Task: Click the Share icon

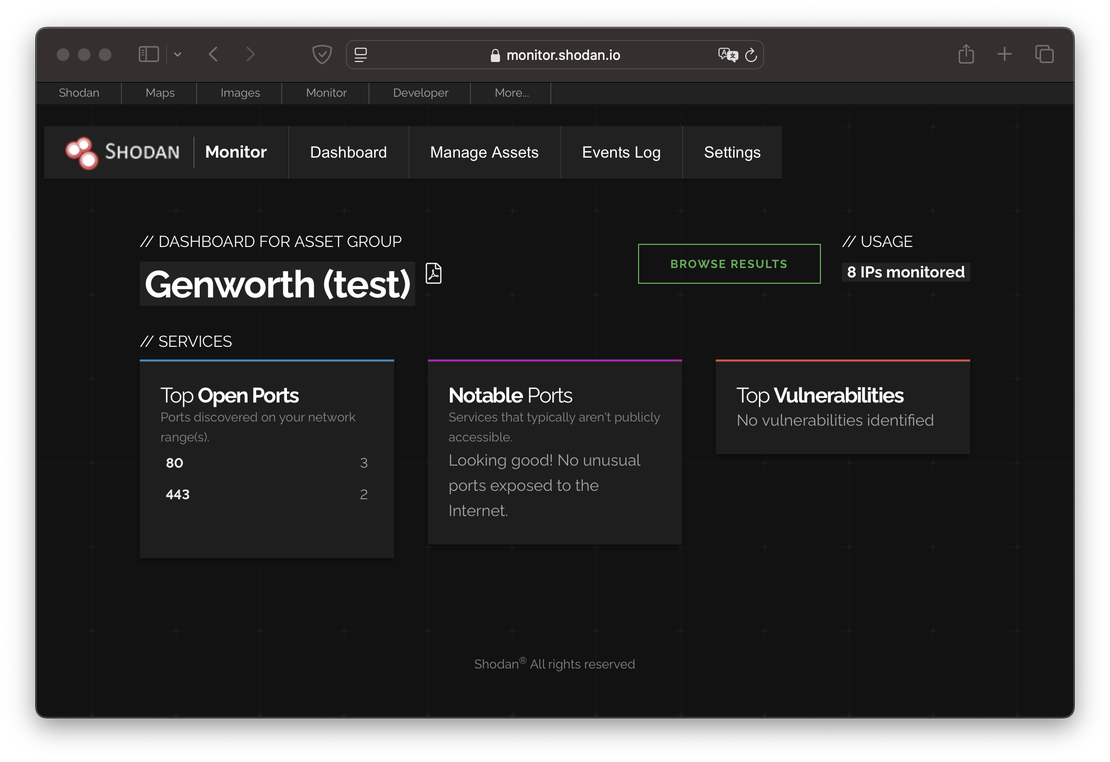Action: pos(966,54)
